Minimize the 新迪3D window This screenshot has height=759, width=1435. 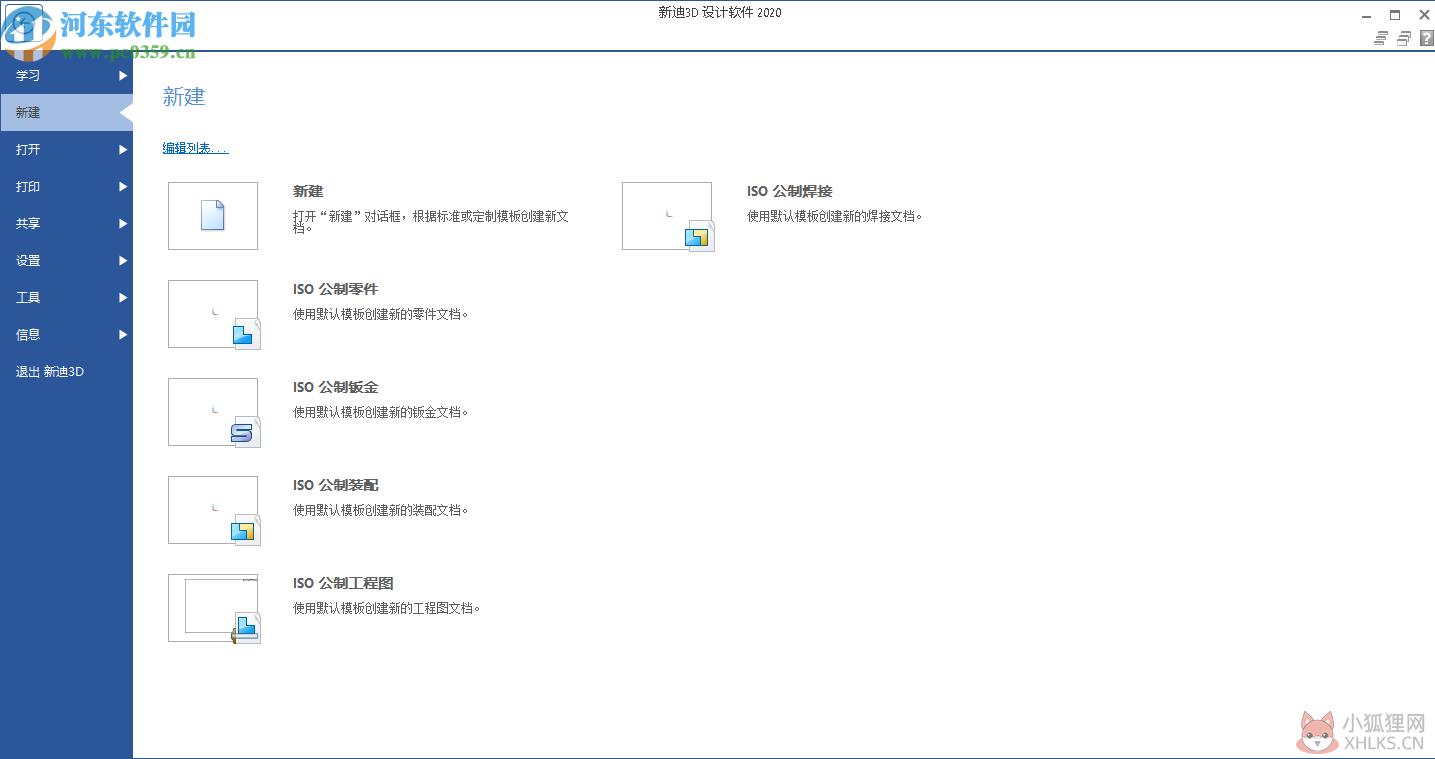tap(1367, 15)
